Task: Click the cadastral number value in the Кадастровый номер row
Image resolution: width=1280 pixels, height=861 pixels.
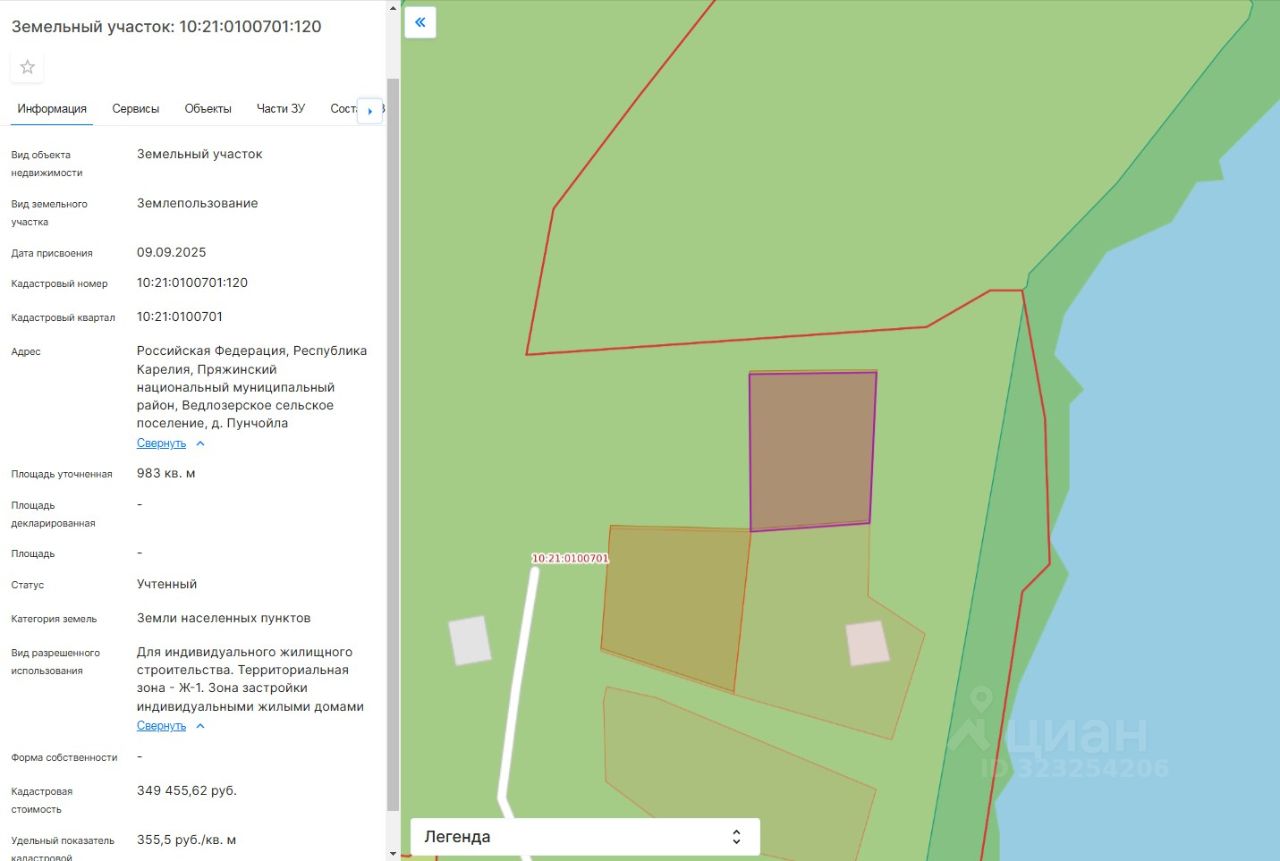Action: [x=192, y=283]
